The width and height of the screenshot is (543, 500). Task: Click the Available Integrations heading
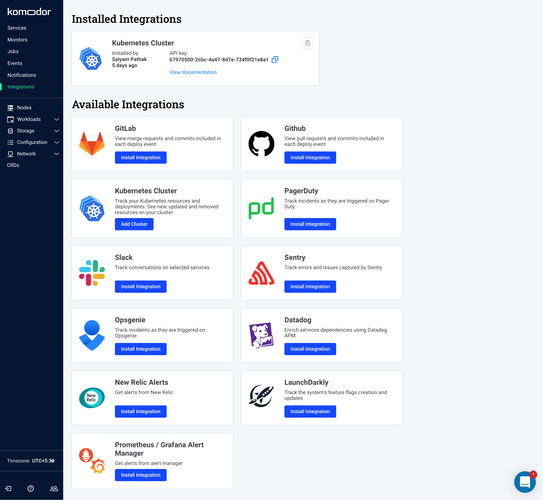click(x=128, y=104)
